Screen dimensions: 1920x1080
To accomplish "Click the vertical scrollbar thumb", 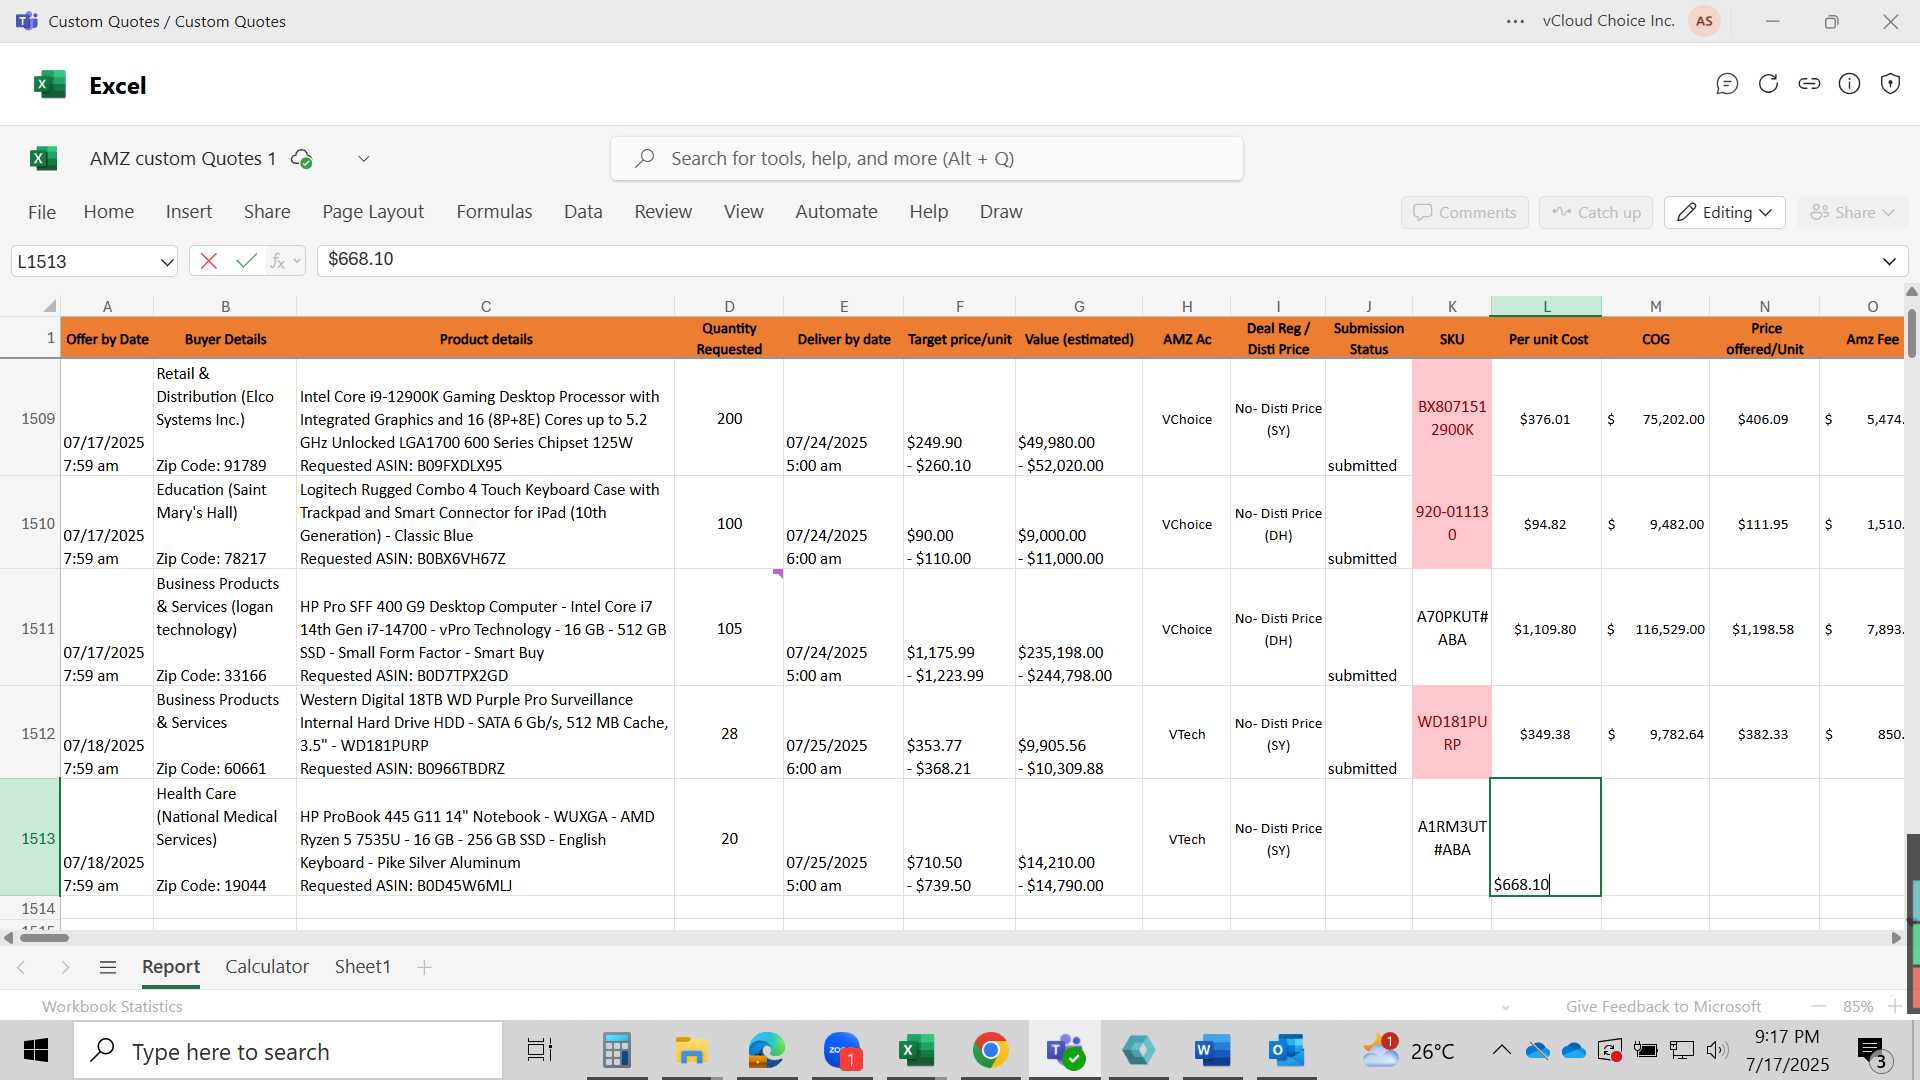I will coord(1912,333).
